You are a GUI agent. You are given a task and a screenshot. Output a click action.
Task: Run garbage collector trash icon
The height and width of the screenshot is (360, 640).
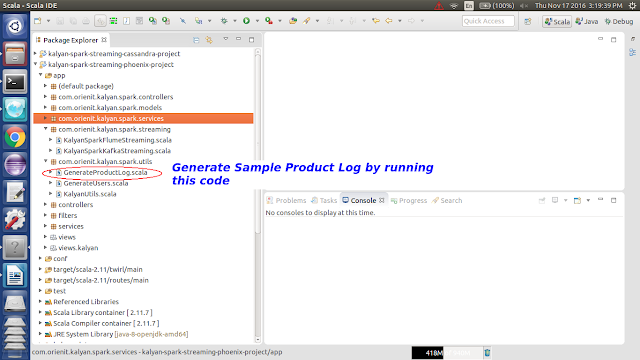[x=487, y=353]
